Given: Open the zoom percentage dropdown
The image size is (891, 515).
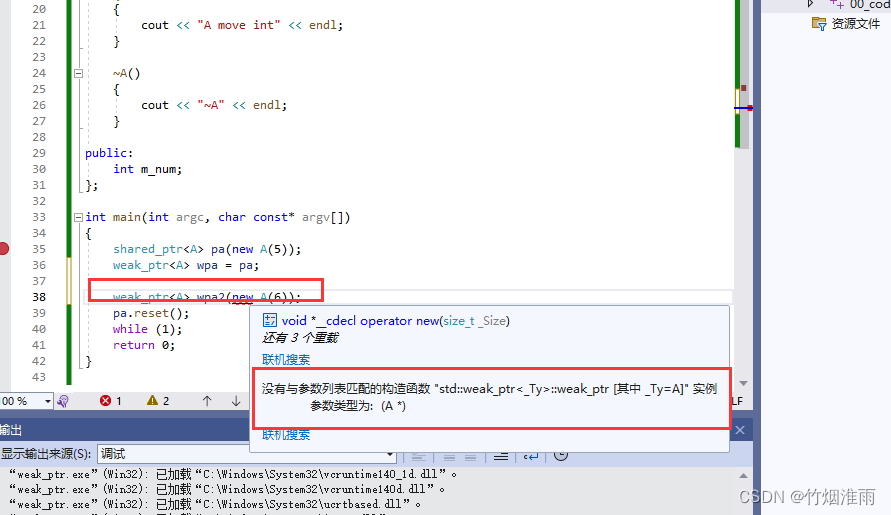Looking at the screenshot, I should tap(47, 401).
